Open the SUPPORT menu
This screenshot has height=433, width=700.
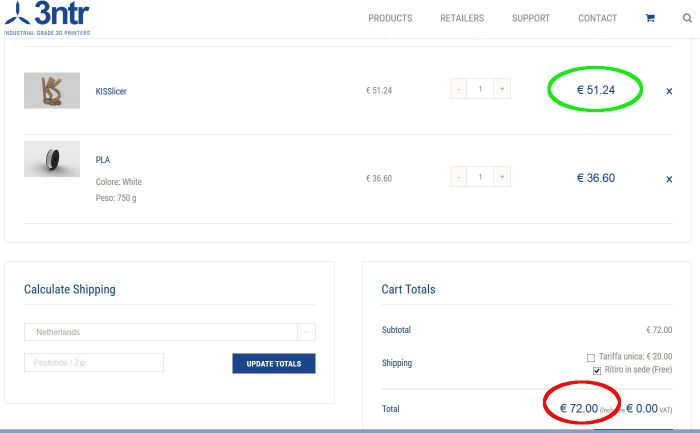point(531,18)
